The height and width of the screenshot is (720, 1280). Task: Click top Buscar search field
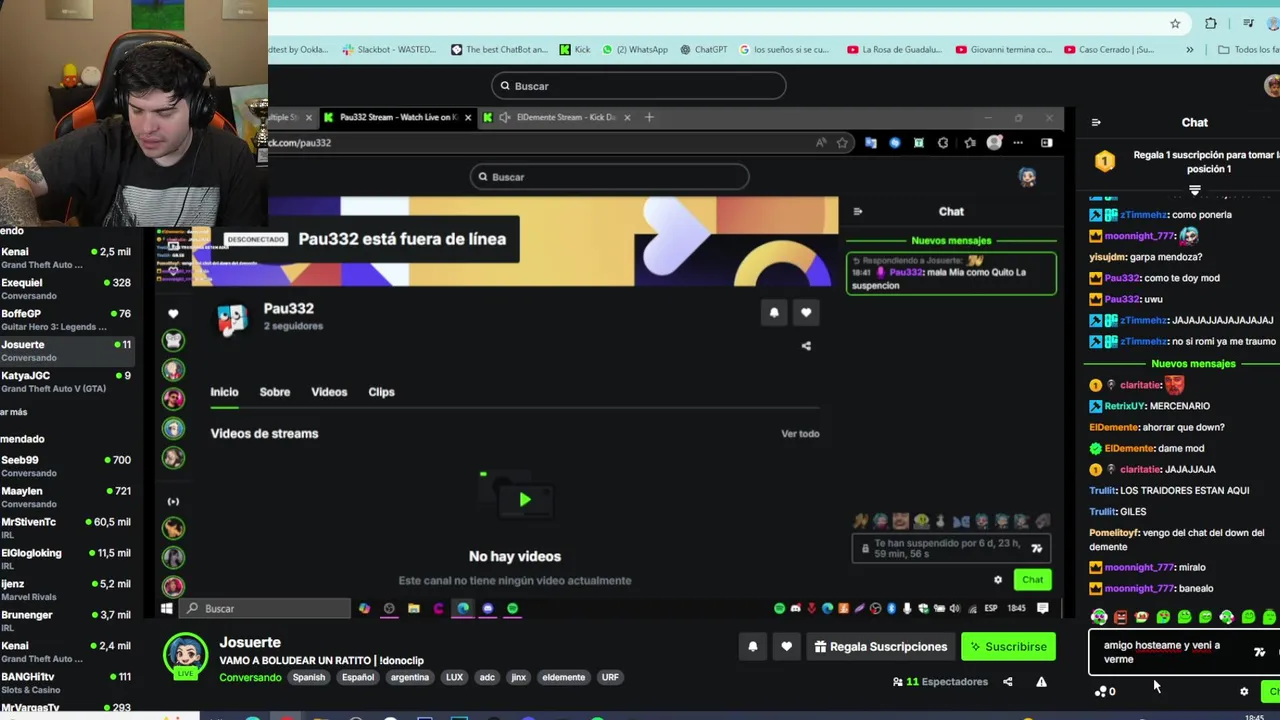coord(638,86)
